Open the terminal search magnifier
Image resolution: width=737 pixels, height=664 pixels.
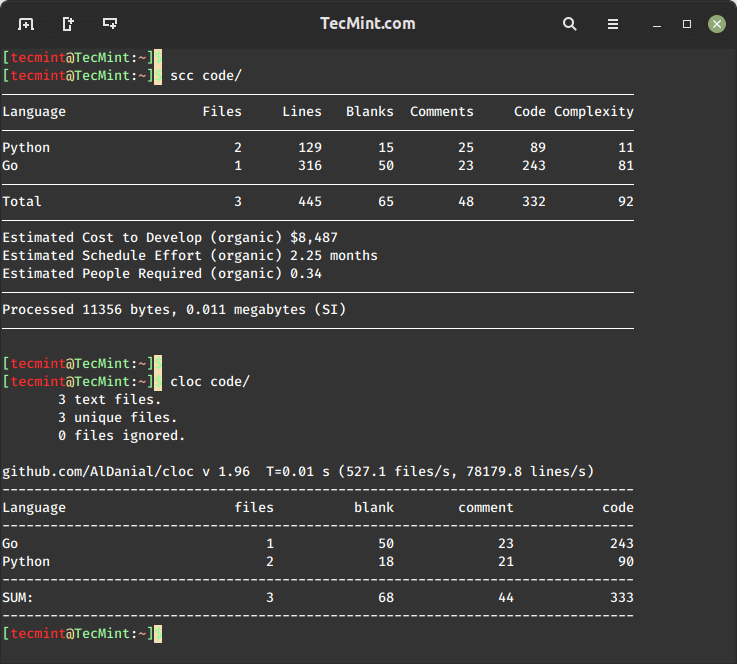pyautogui.click(x=569, y=23)
